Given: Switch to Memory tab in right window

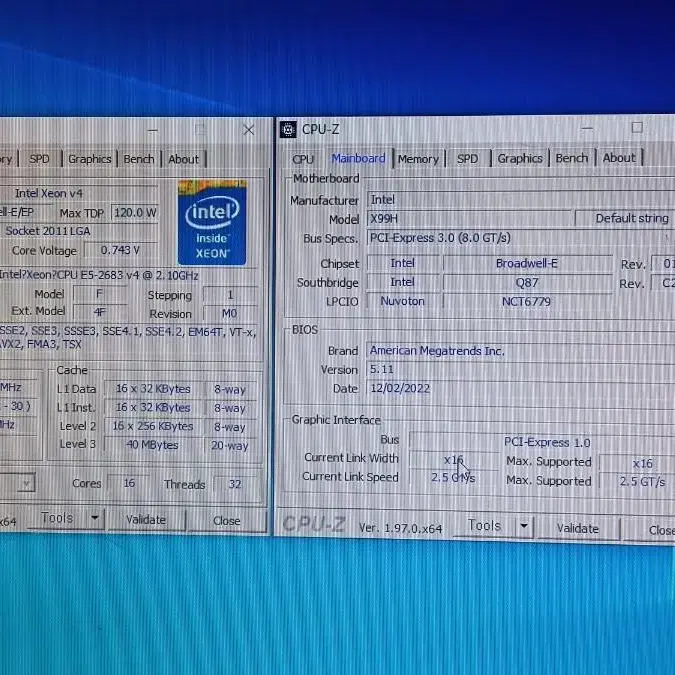Looking at the screenshot, I should 418,159.
